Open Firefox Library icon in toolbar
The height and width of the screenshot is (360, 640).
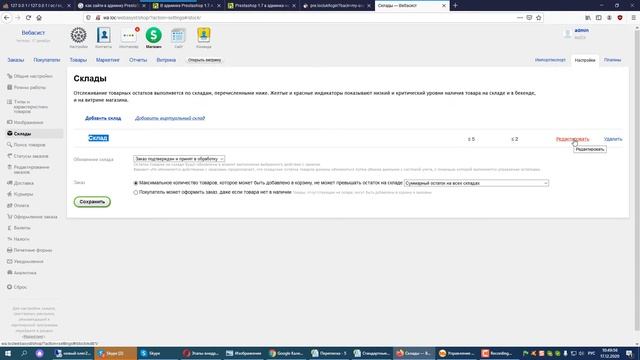[588, 18]
